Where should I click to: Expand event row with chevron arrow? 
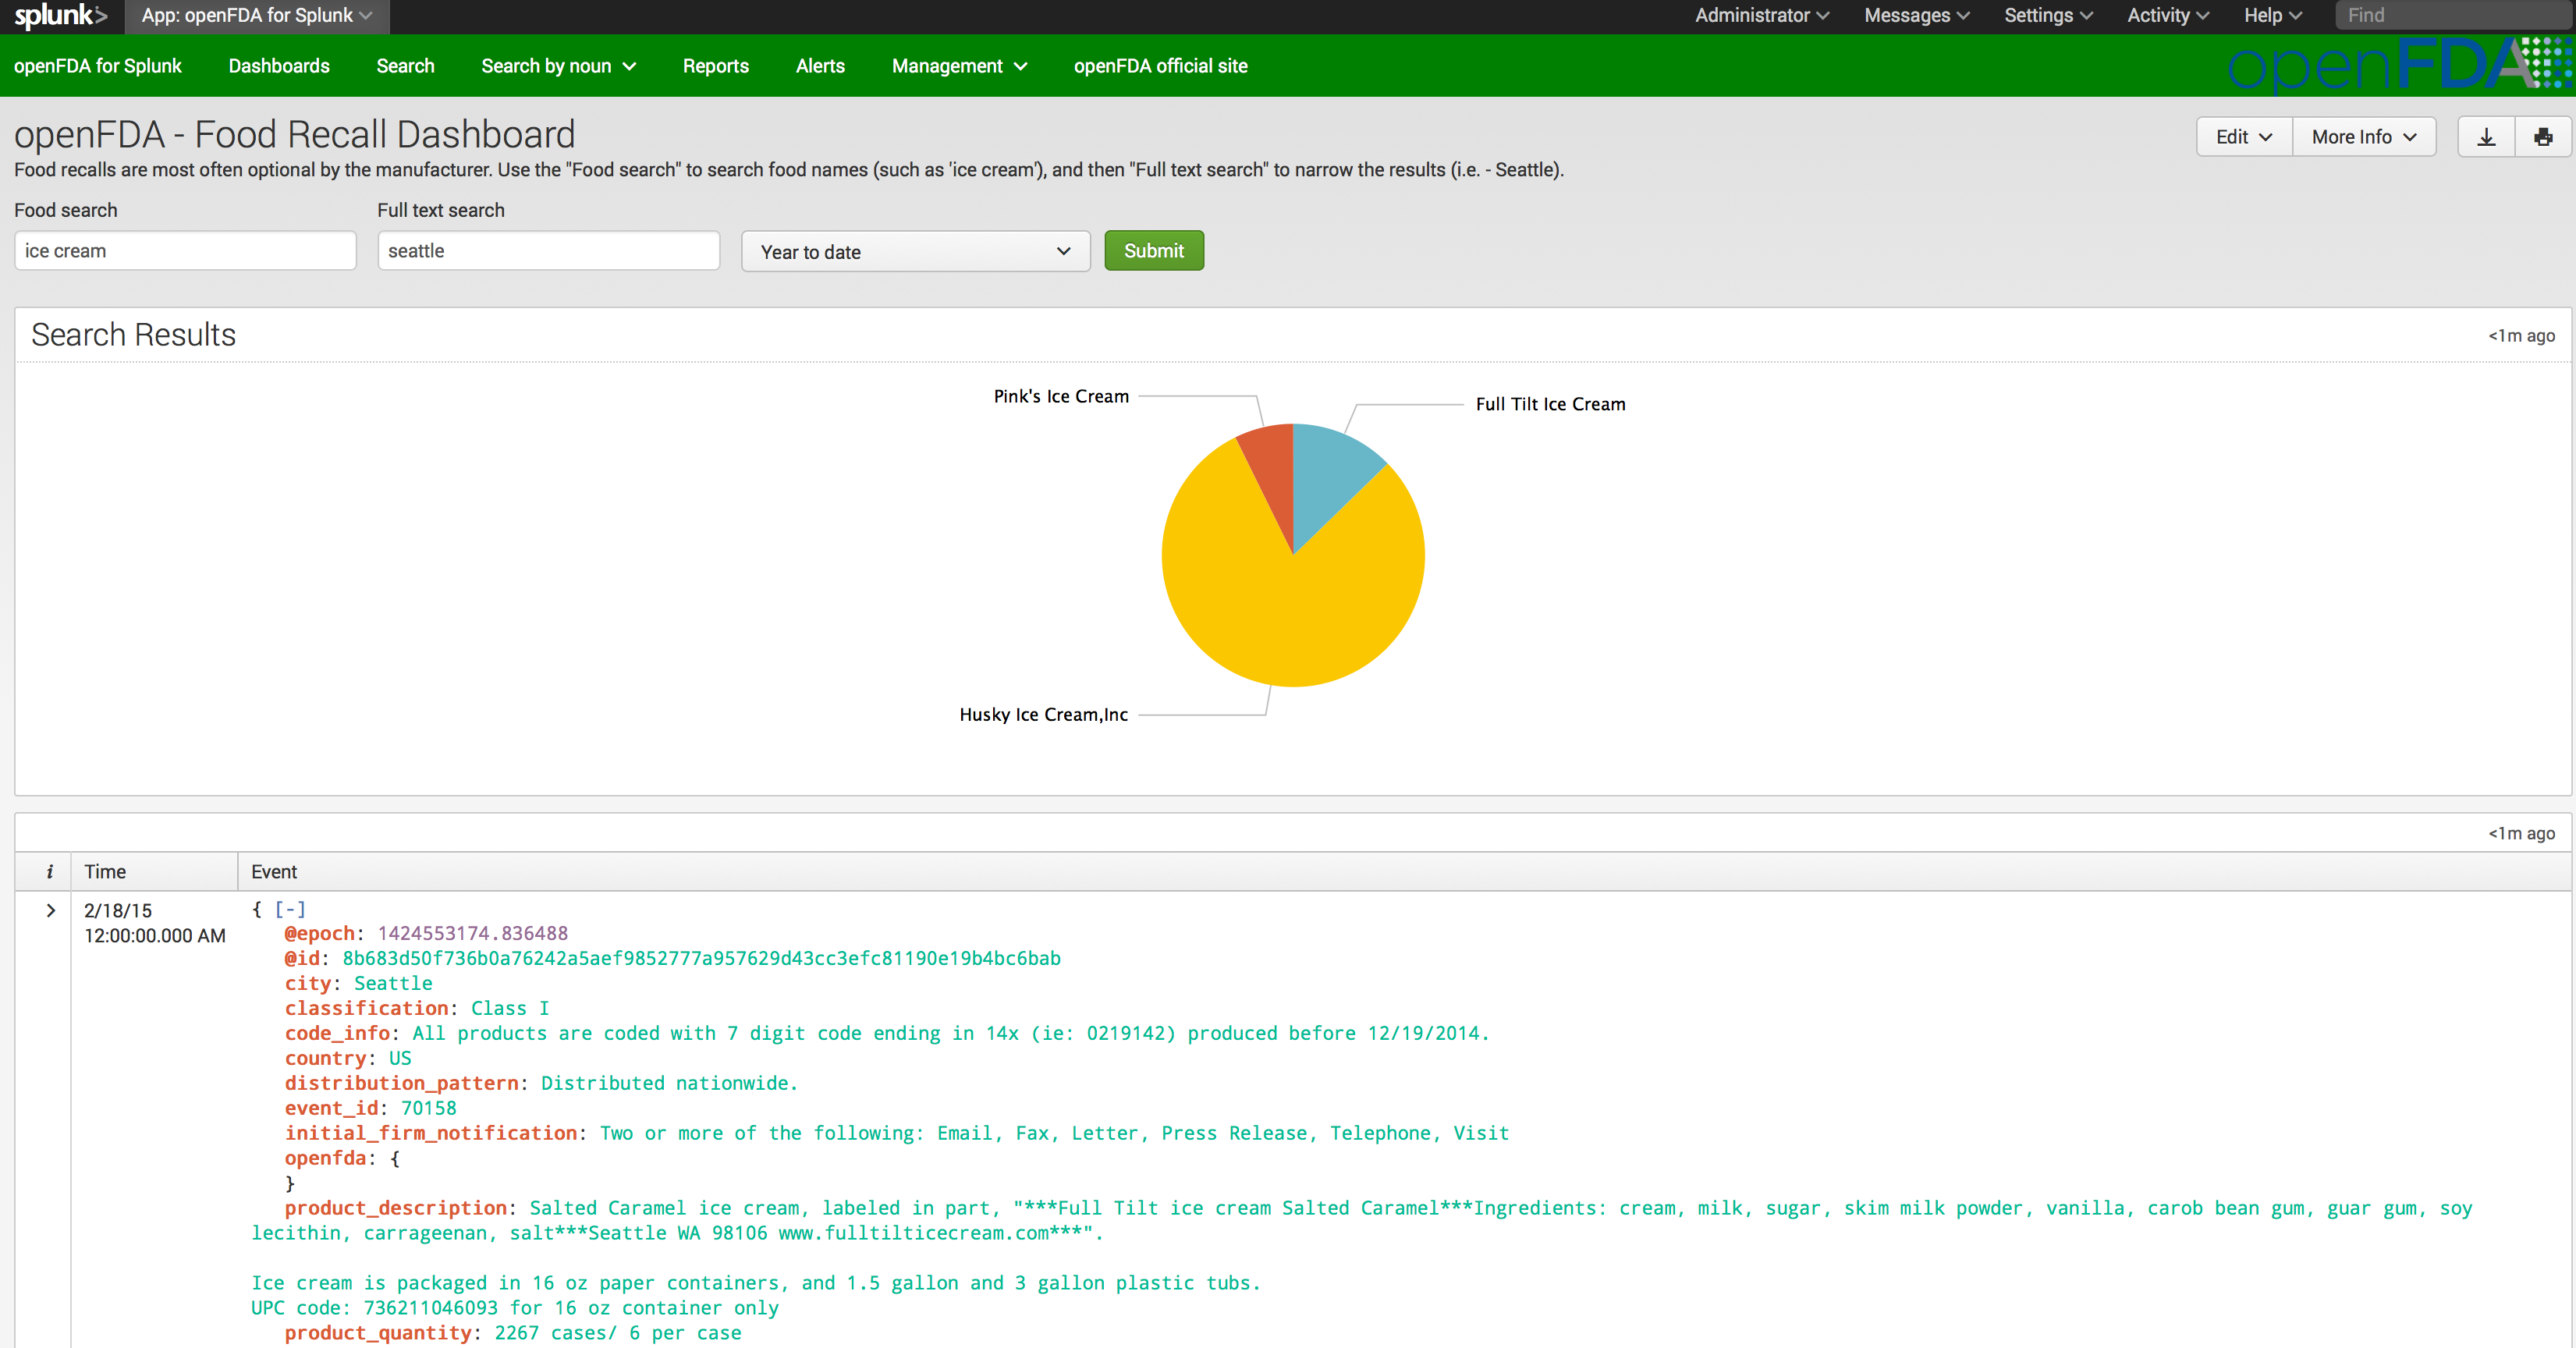50,910
